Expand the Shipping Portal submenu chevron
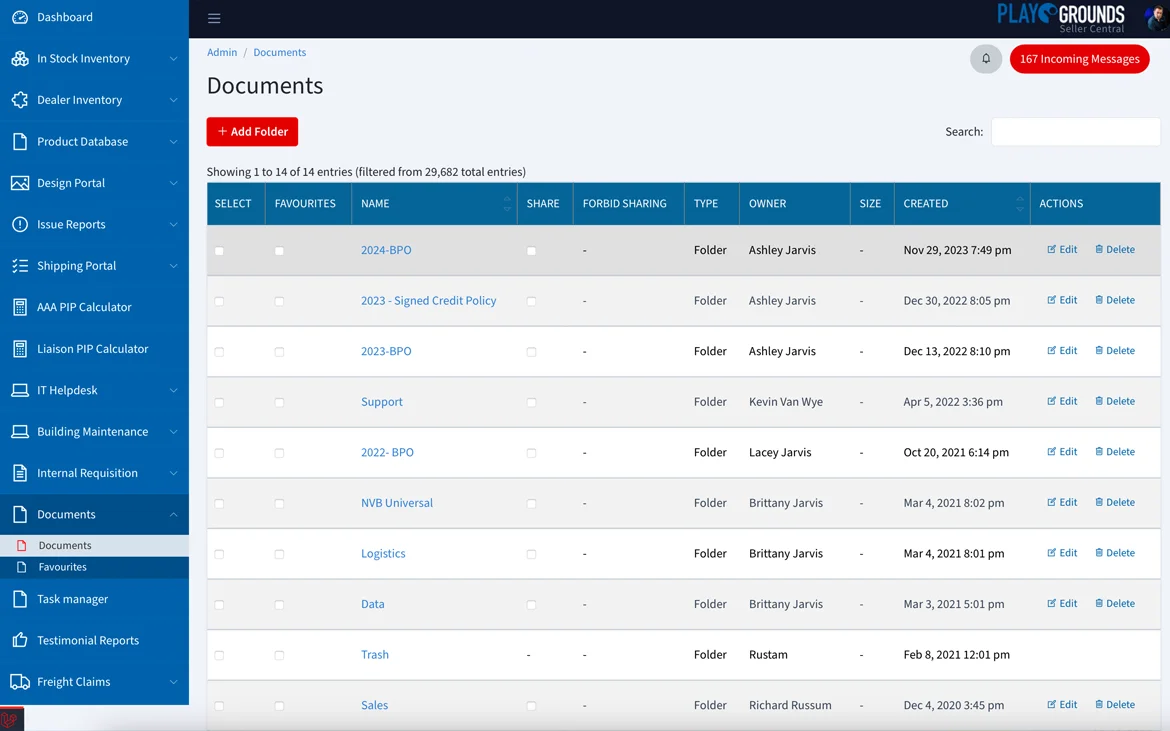This screenshot has height=731, width=1170. 173,266
